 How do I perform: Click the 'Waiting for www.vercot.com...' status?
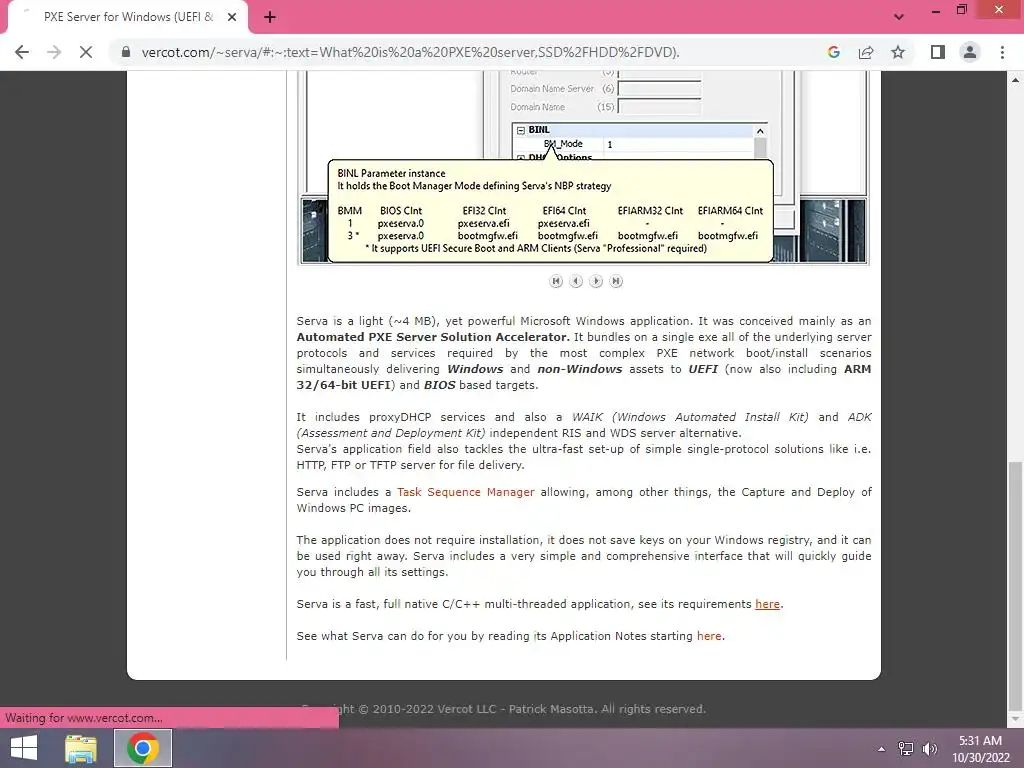point(84,718)
